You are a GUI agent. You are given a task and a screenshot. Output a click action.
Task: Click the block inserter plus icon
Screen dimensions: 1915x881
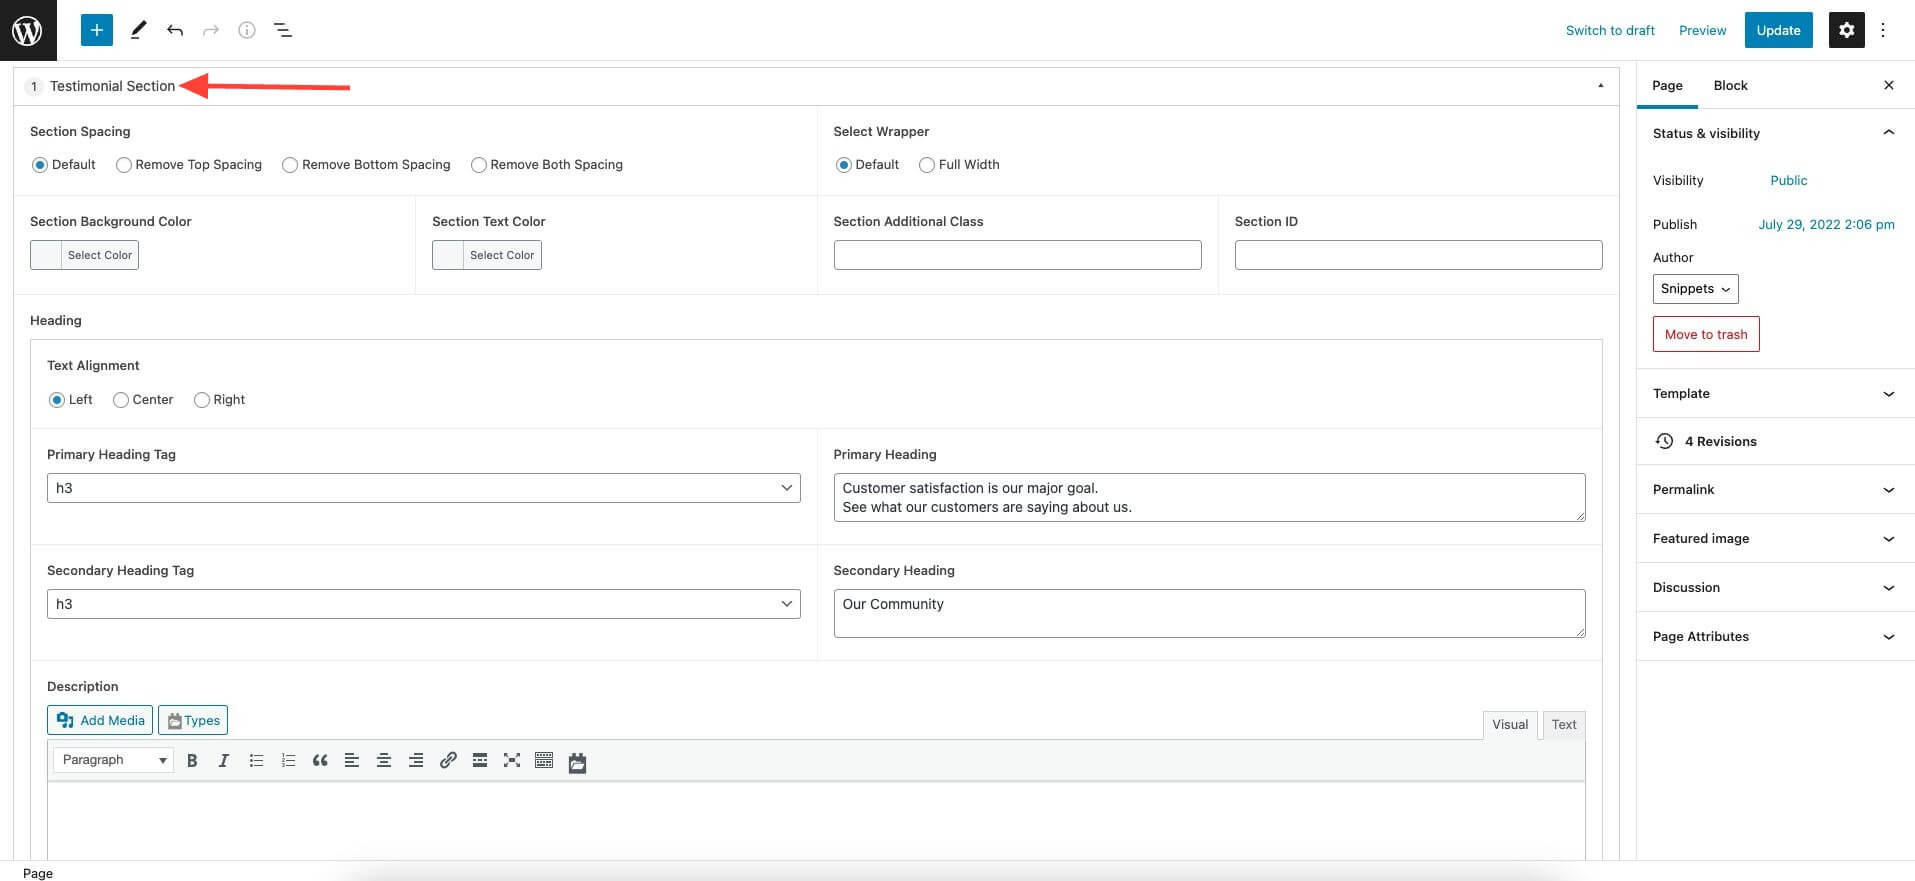97,30
